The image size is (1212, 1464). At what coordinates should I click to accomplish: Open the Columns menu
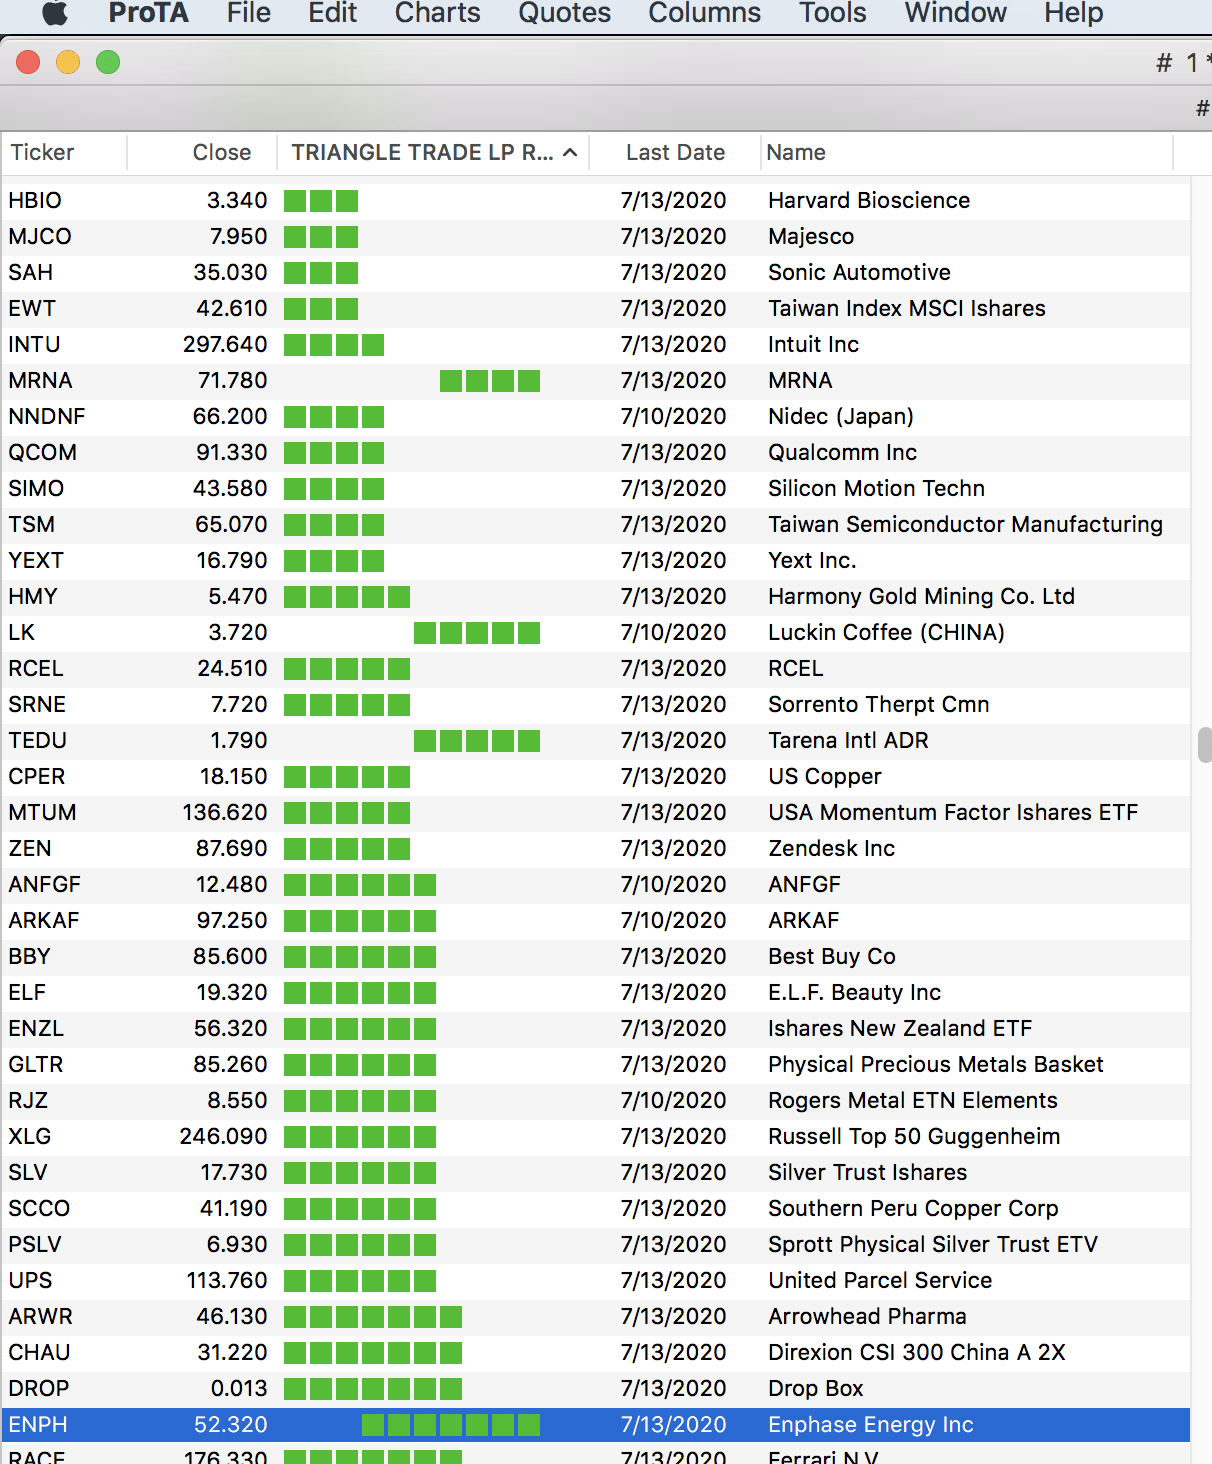click(x=704, y=13)
